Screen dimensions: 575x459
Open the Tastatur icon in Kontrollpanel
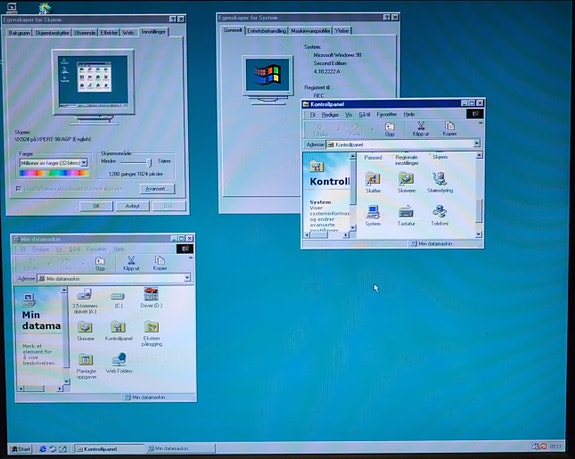(x=406, y=215)
